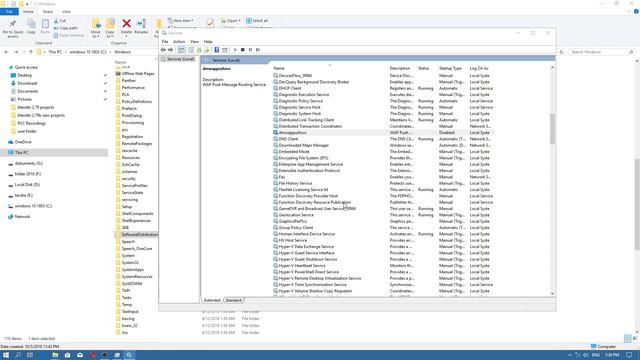Select the dmwappushsvc service row

pos(383,133)
